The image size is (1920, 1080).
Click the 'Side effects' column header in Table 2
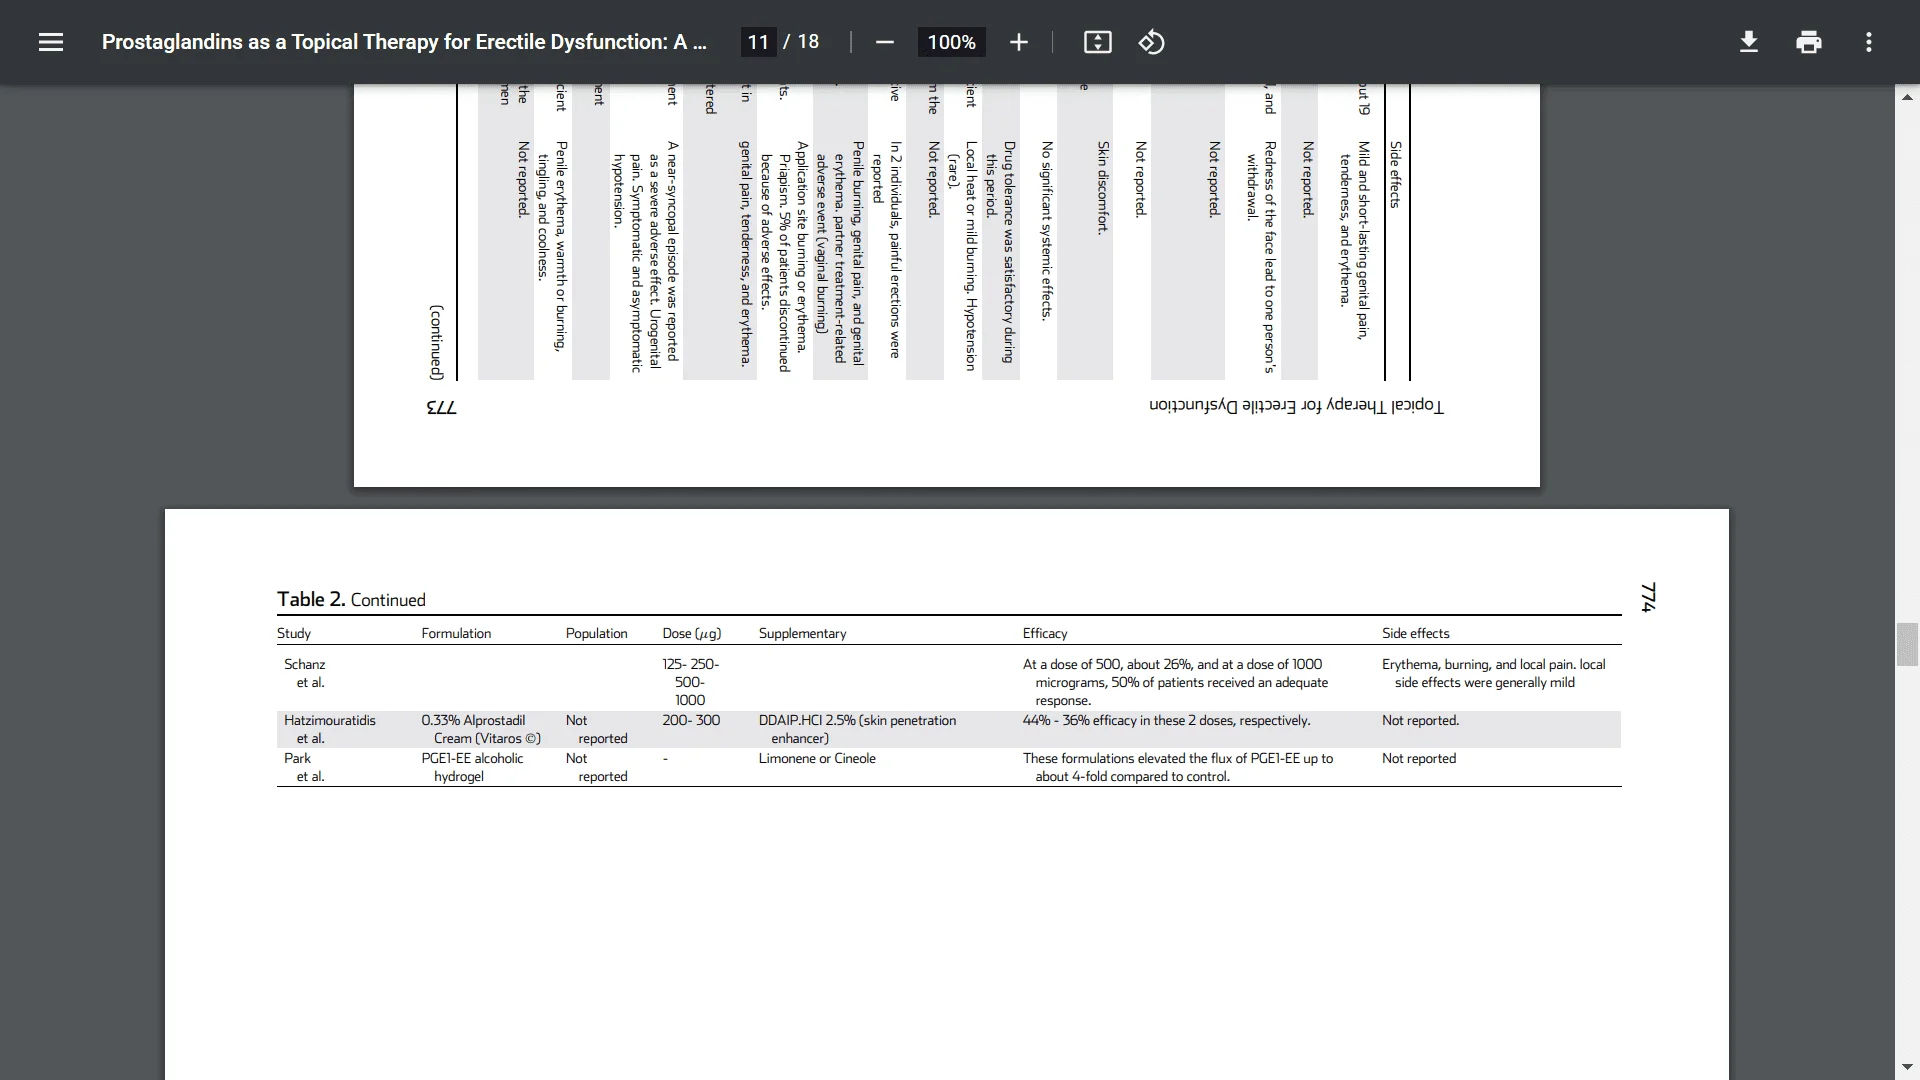[1415, 633]
